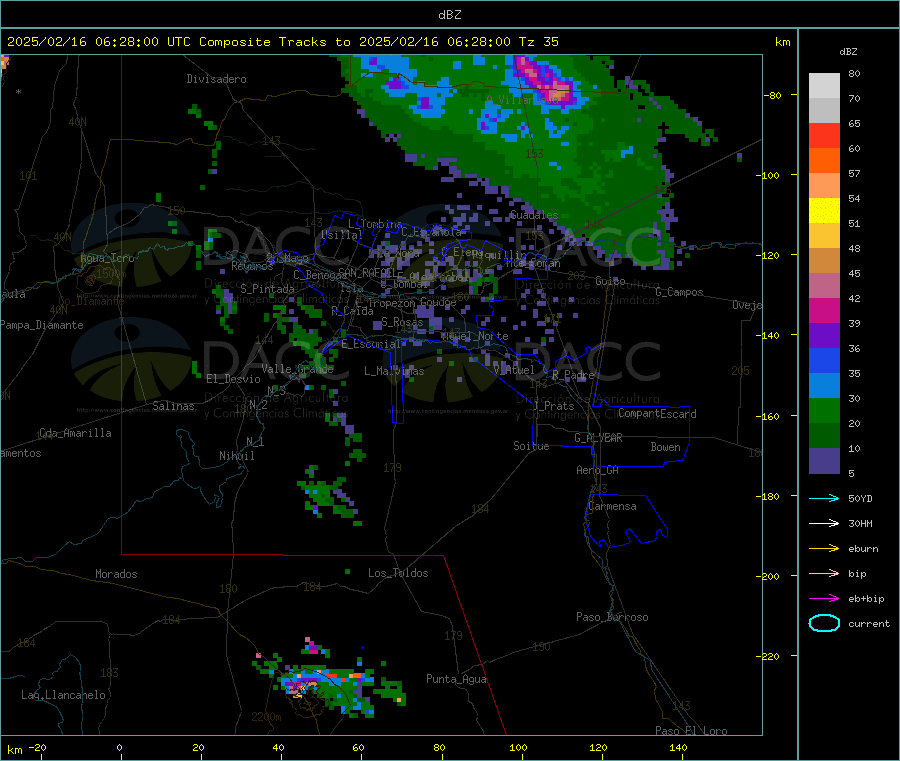Click the -80 km vertical axis tick label
This screenshot has width=900, height=761.
pos(772,95)
